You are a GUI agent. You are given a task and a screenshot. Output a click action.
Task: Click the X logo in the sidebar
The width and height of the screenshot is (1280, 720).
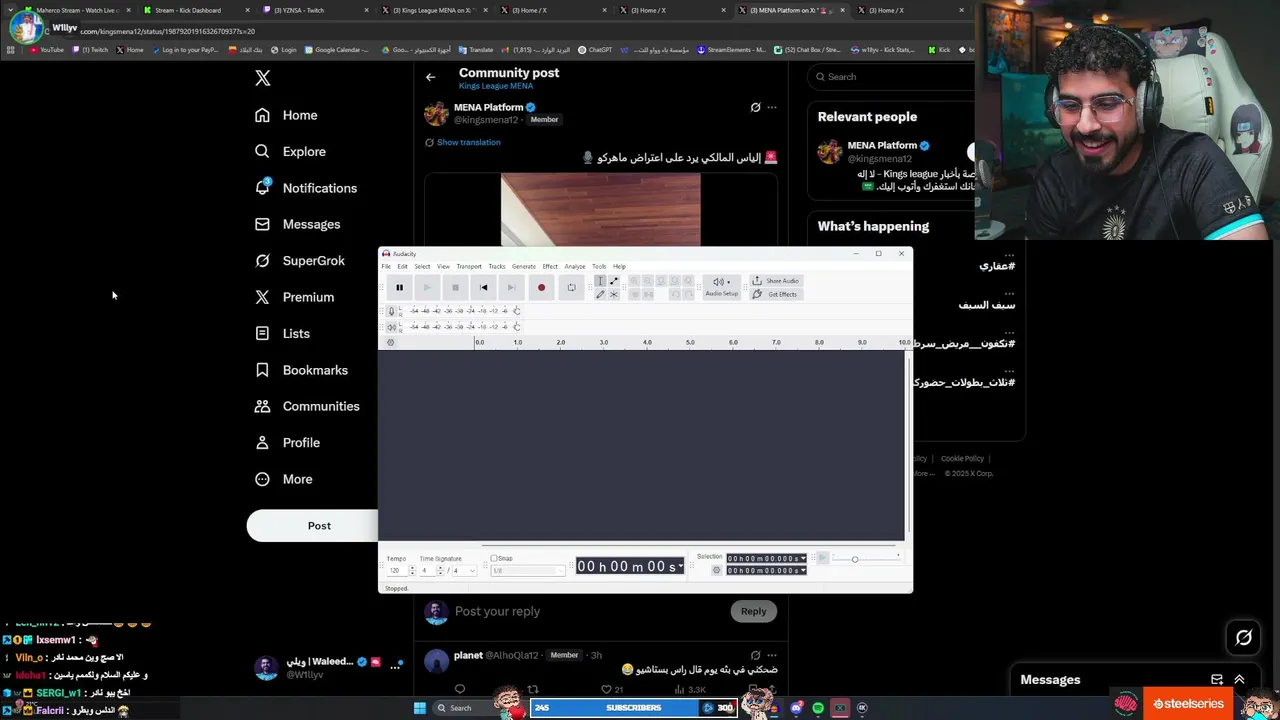263,78
